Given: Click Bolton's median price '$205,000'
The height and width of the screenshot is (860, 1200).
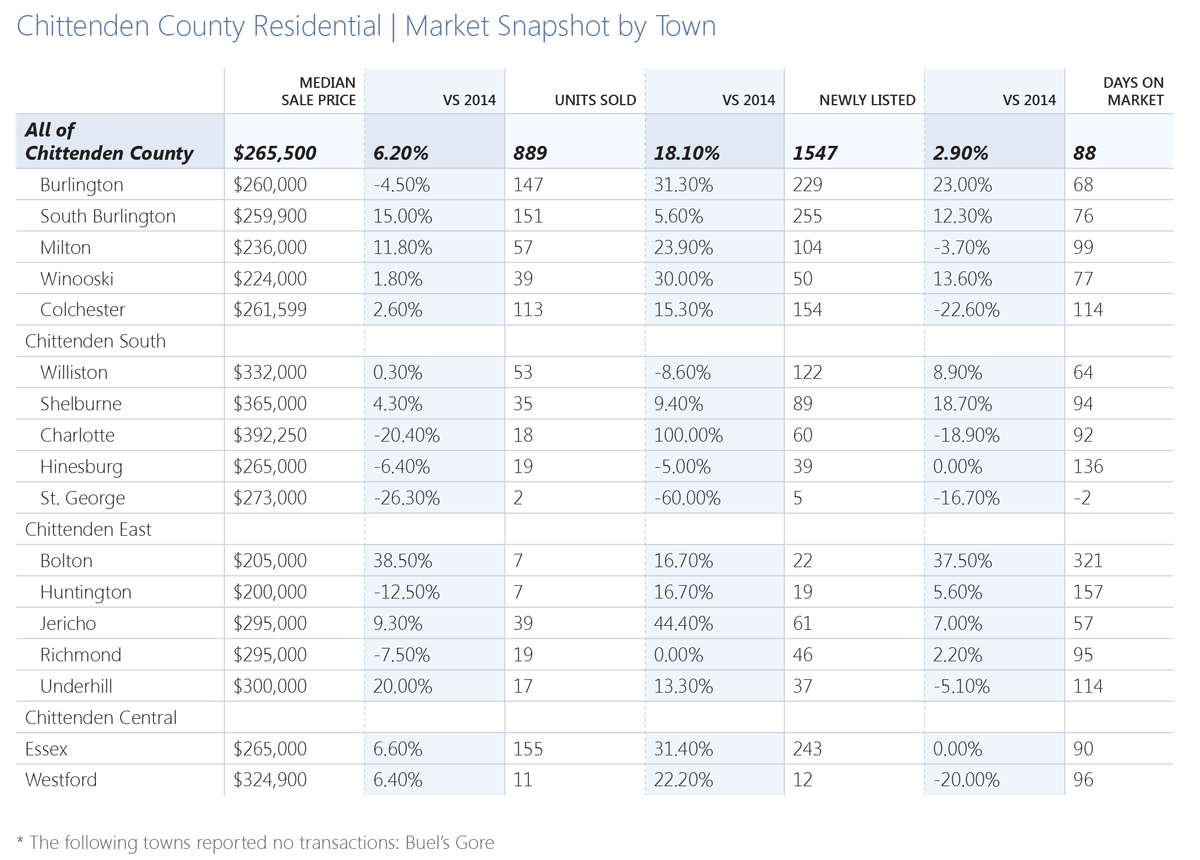Looking at the screenshot, I should pyautogui.click(x=270, y=561).
